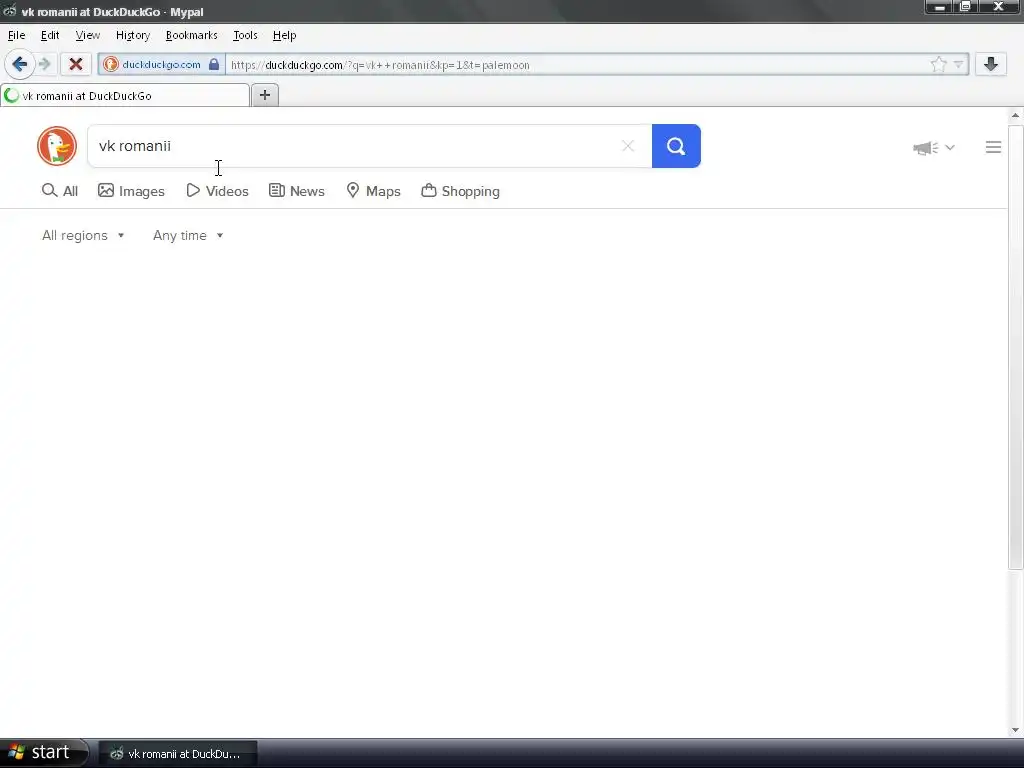Image resolution: width=1024 pixels, height=768 pixels.
Task: Switch to Maps results
Action: (373, 191)
